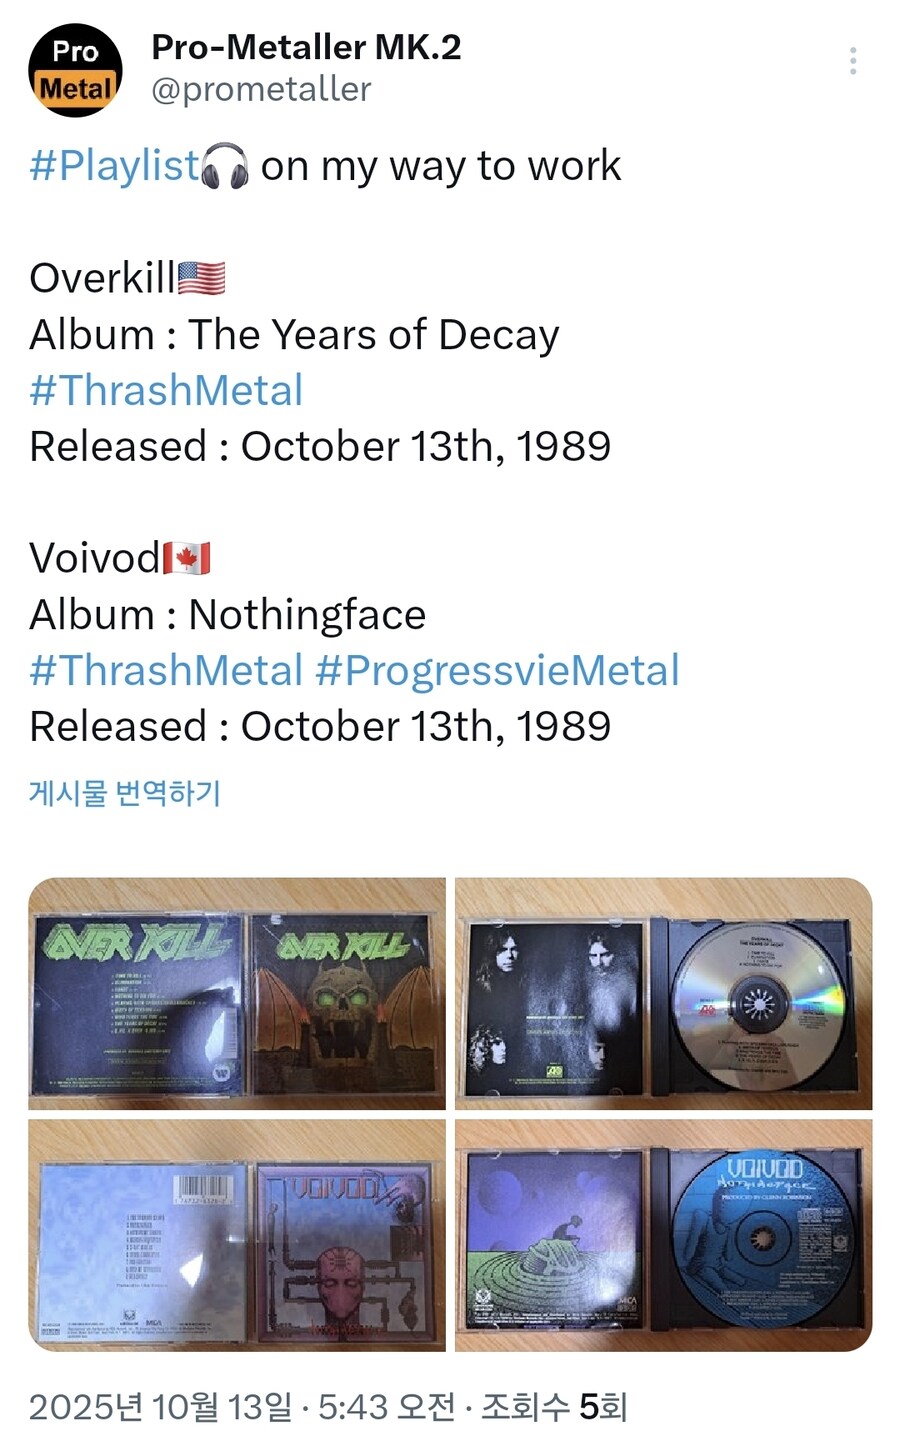
Task: Click the headphones emoji after #Playlist
Action: [225, 166]
